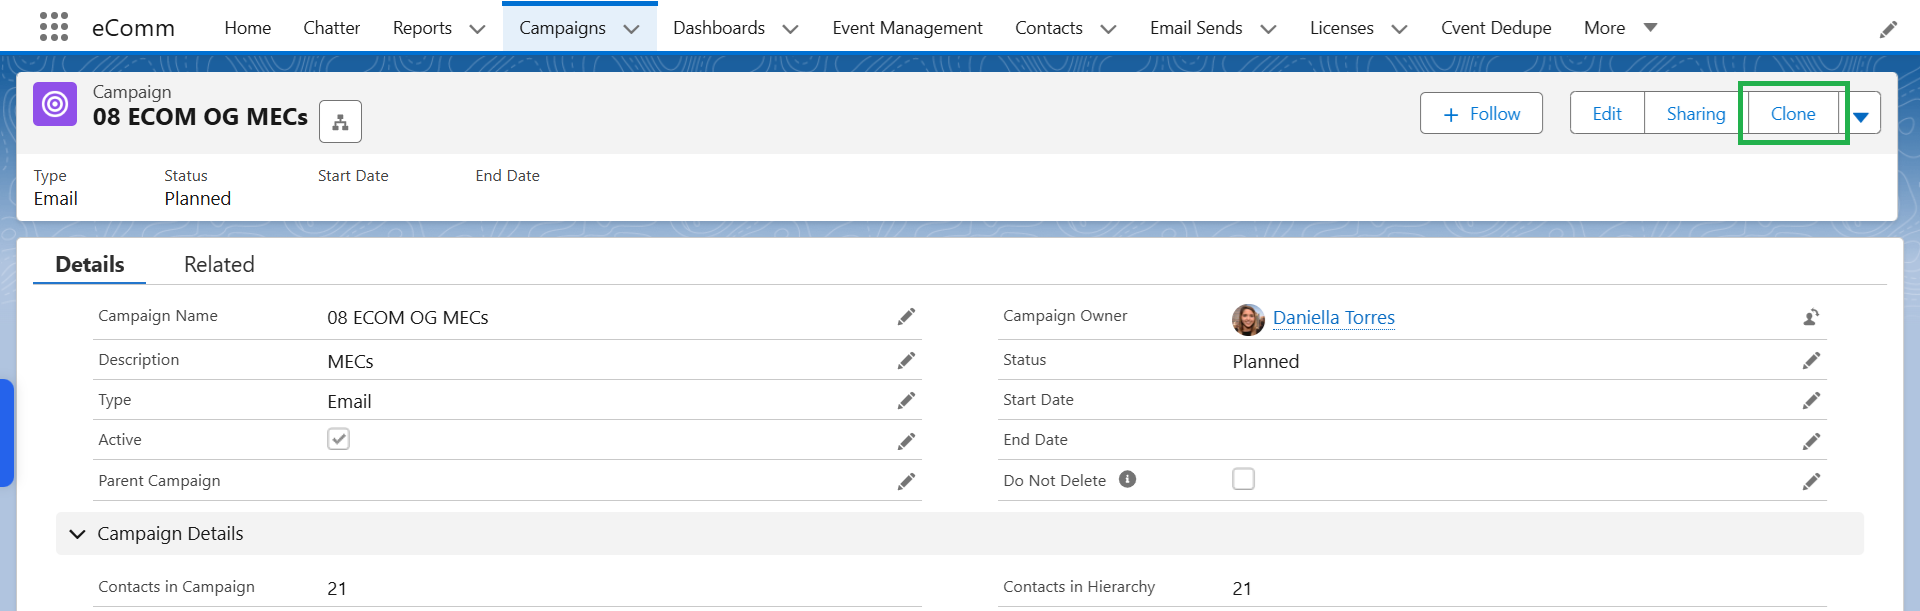1920x611 pixels.
Task: Open Event Management tab
Action: 907,28
